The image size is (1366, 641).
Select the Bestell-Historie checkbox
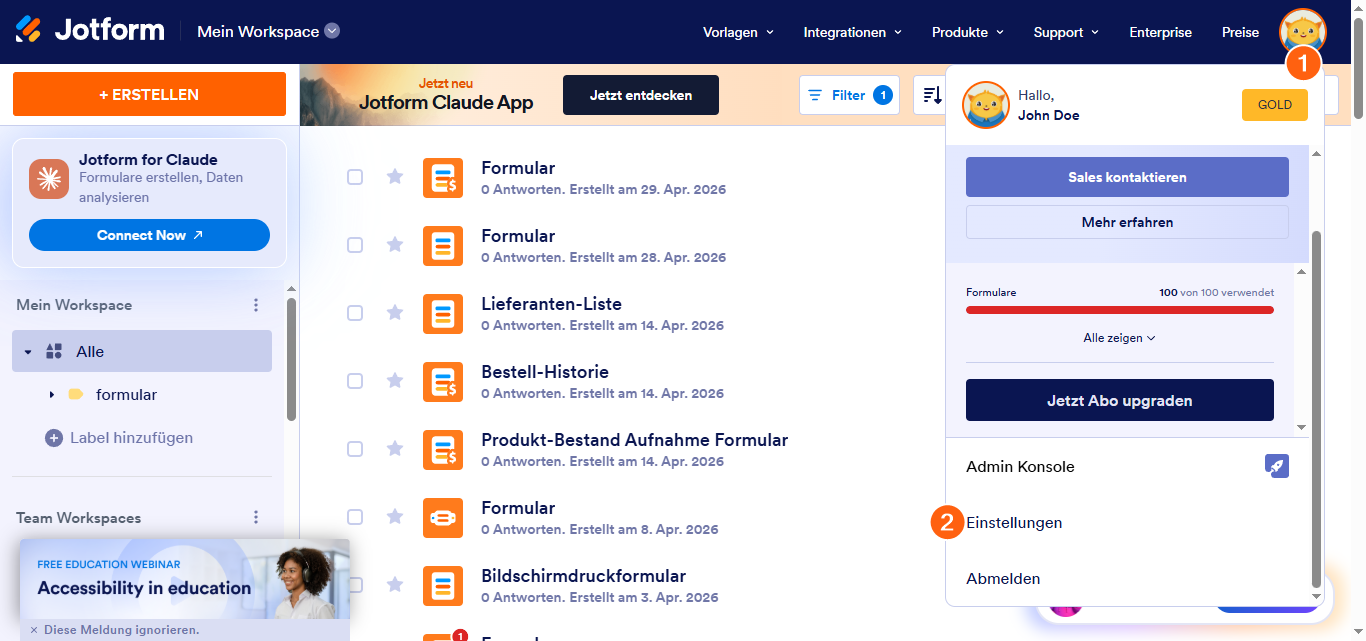click(x=355, y=381)
